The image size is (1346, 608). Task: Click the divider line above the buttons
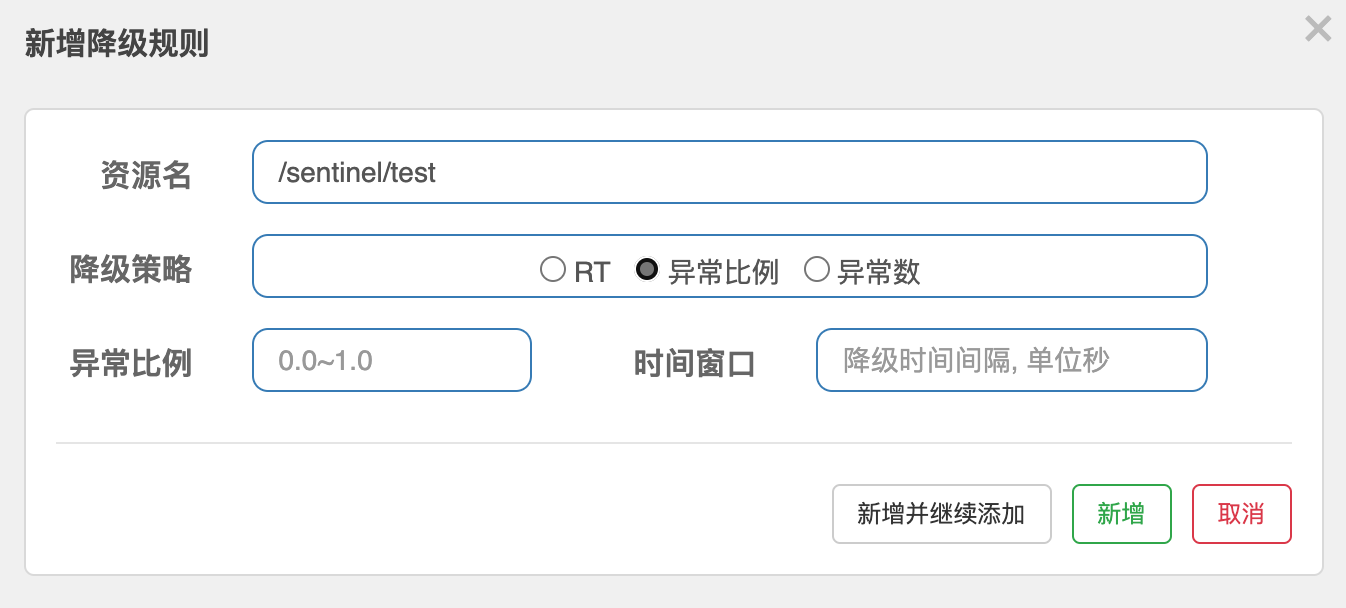pos(673,442)
